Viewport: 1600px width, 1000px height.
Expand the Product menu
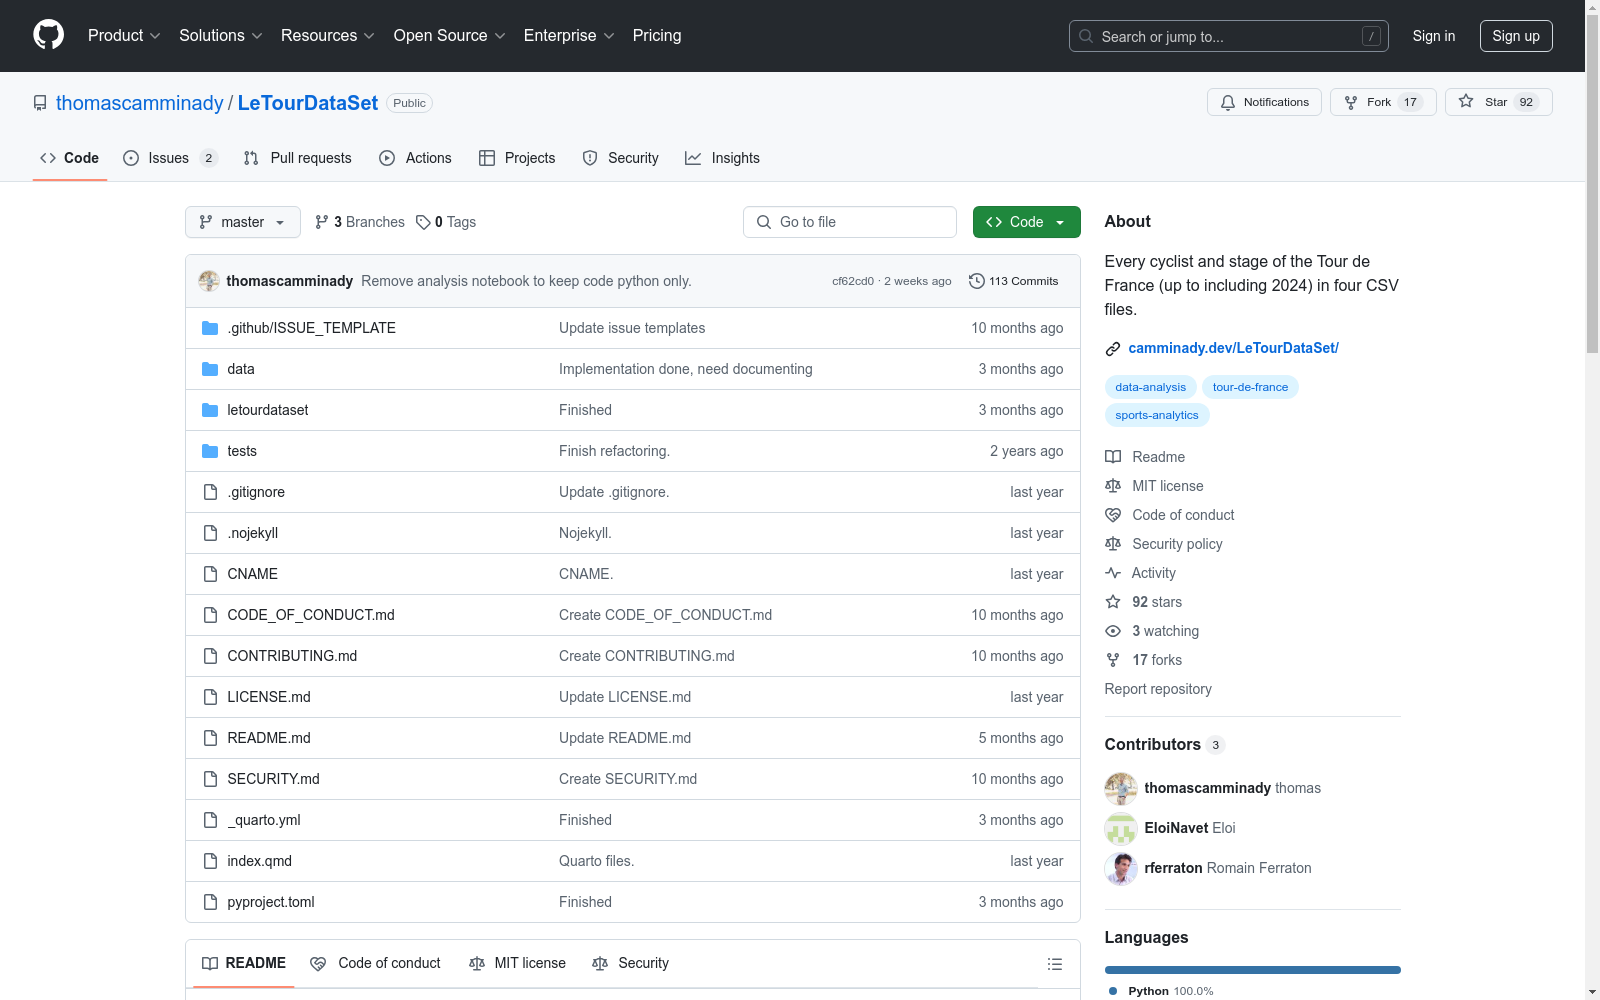(x=124, y=35)
